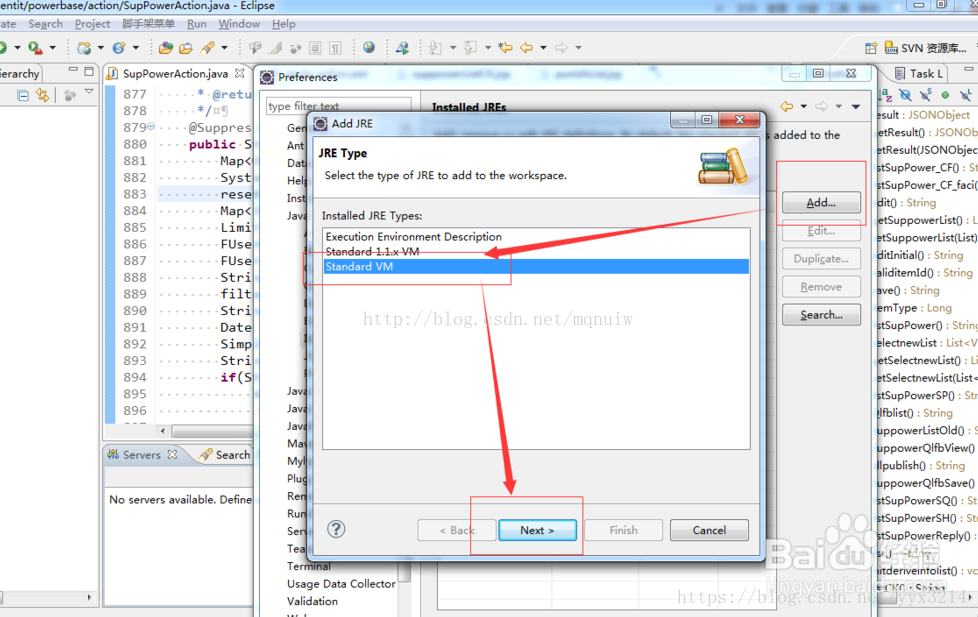The image size is (978, 617).
Task: Maximize the Hierarchy panel view
Action: (x=89, y=71)
